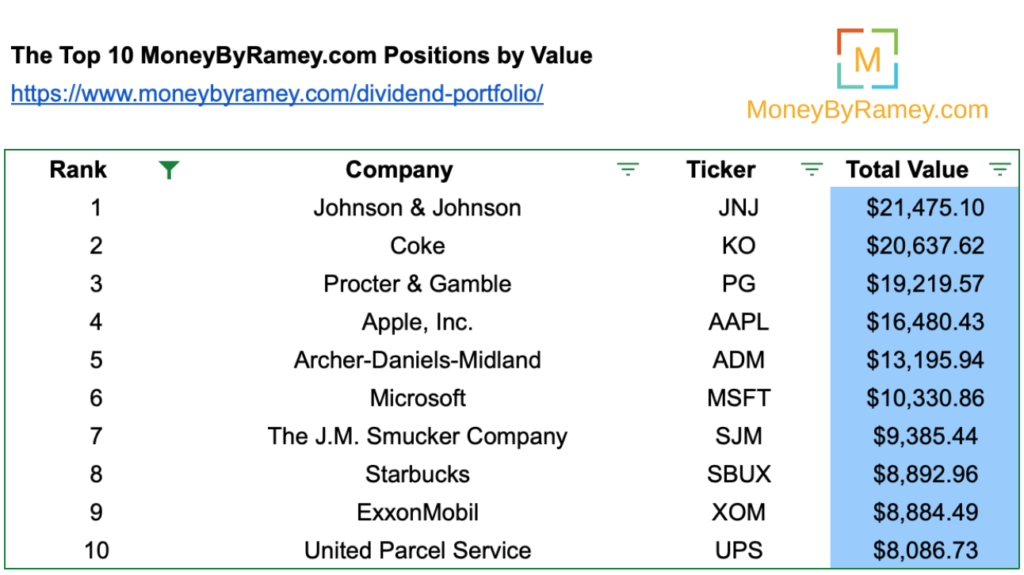
Task: Open the Ticker column filter icon
Action: tap(811, 170)
